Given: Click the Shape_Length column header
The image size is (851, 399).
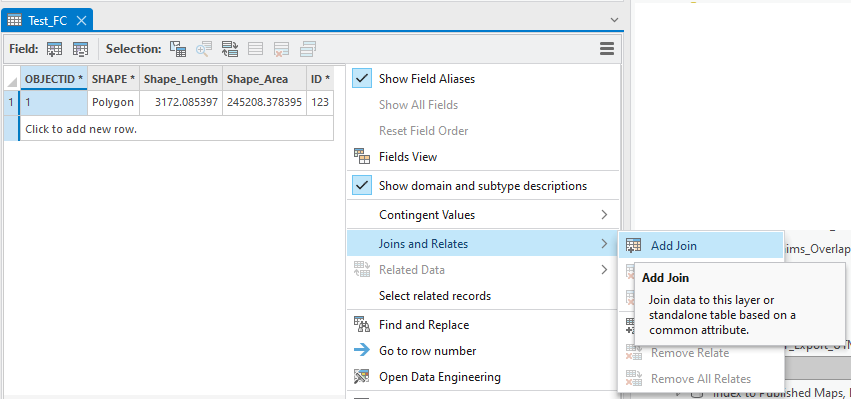Looking at the screenshot, I should point(181,79).
